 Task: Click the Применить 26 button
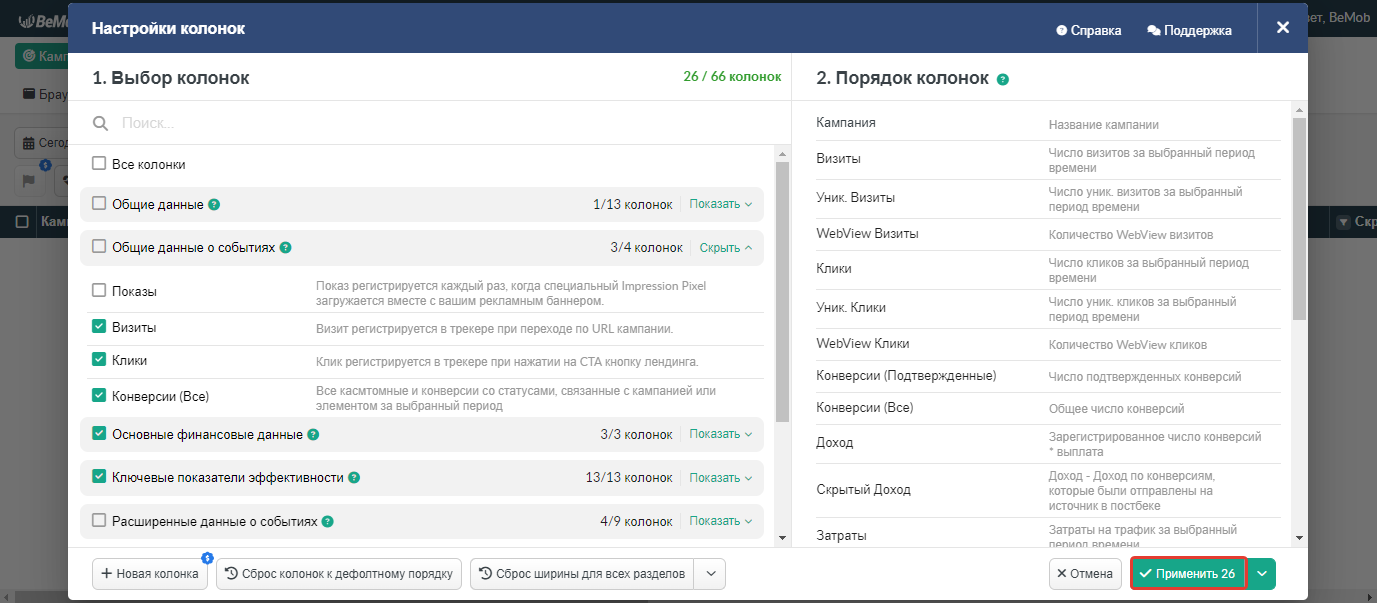(x=1188, y=574)
